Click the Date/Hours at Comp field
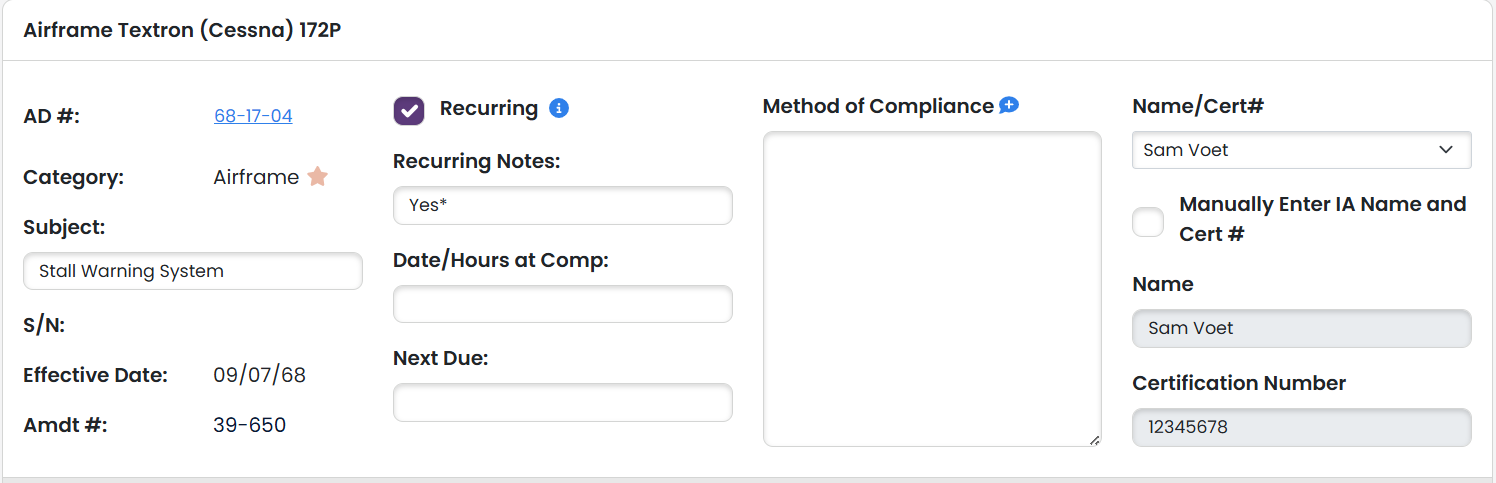This screenshot has width=1496, height=483. pos(563,304)
